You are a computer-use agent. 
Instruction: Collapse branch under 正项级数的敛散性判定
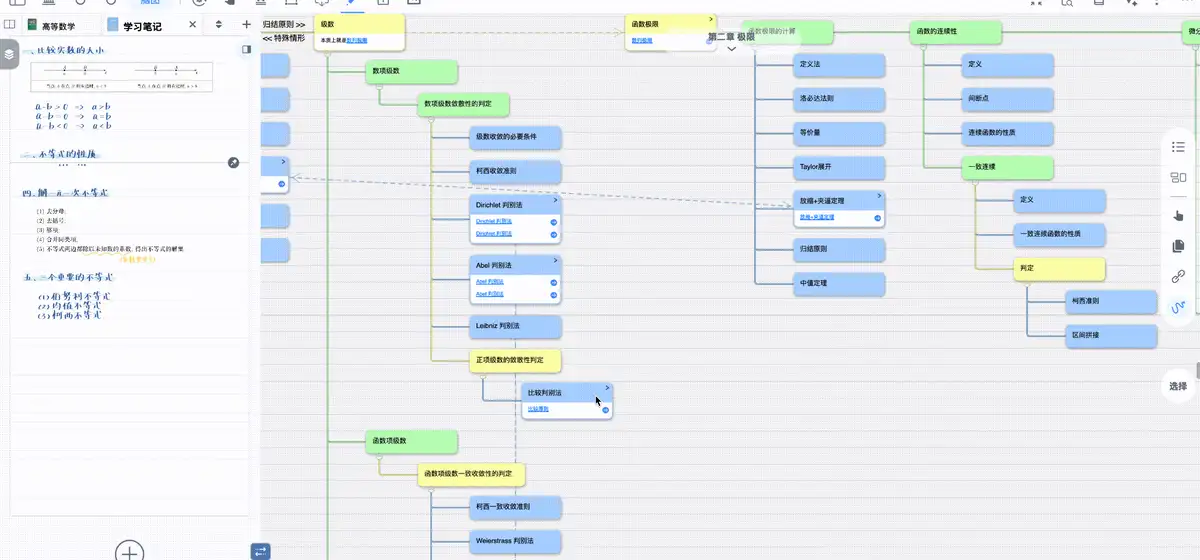tap(483, 376)
